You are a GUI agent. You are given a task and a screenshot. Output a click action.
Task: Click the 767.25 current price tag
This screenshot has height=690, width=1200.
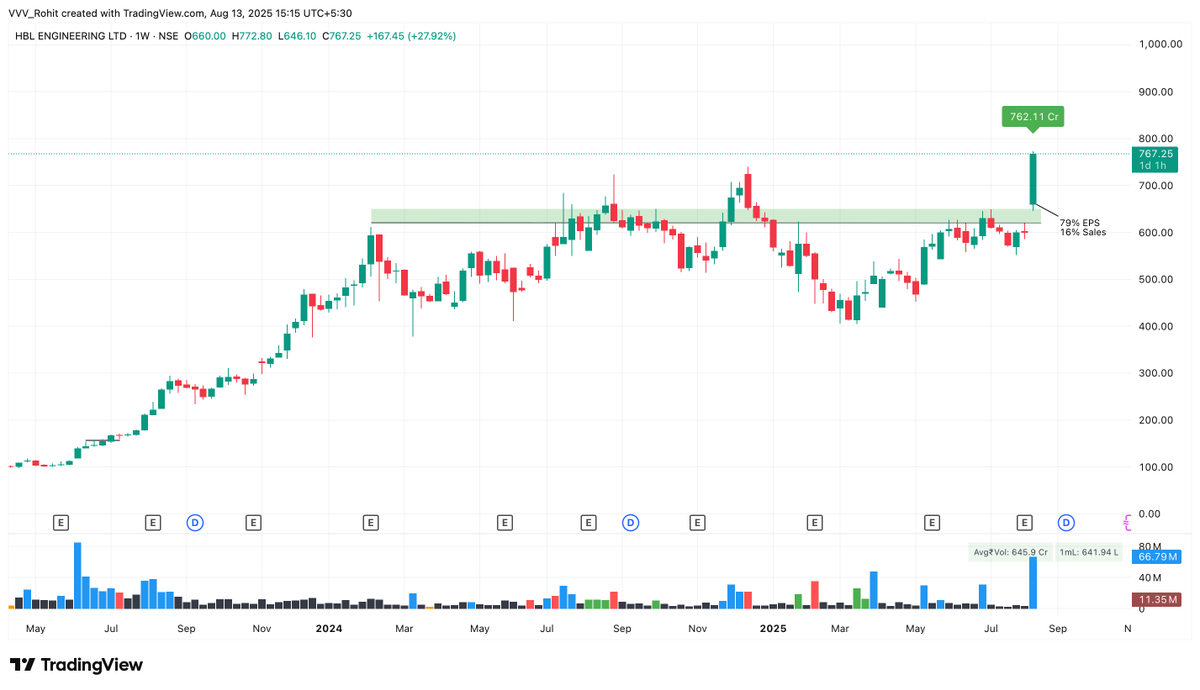pyautogui.click(x=1155, y=154)
